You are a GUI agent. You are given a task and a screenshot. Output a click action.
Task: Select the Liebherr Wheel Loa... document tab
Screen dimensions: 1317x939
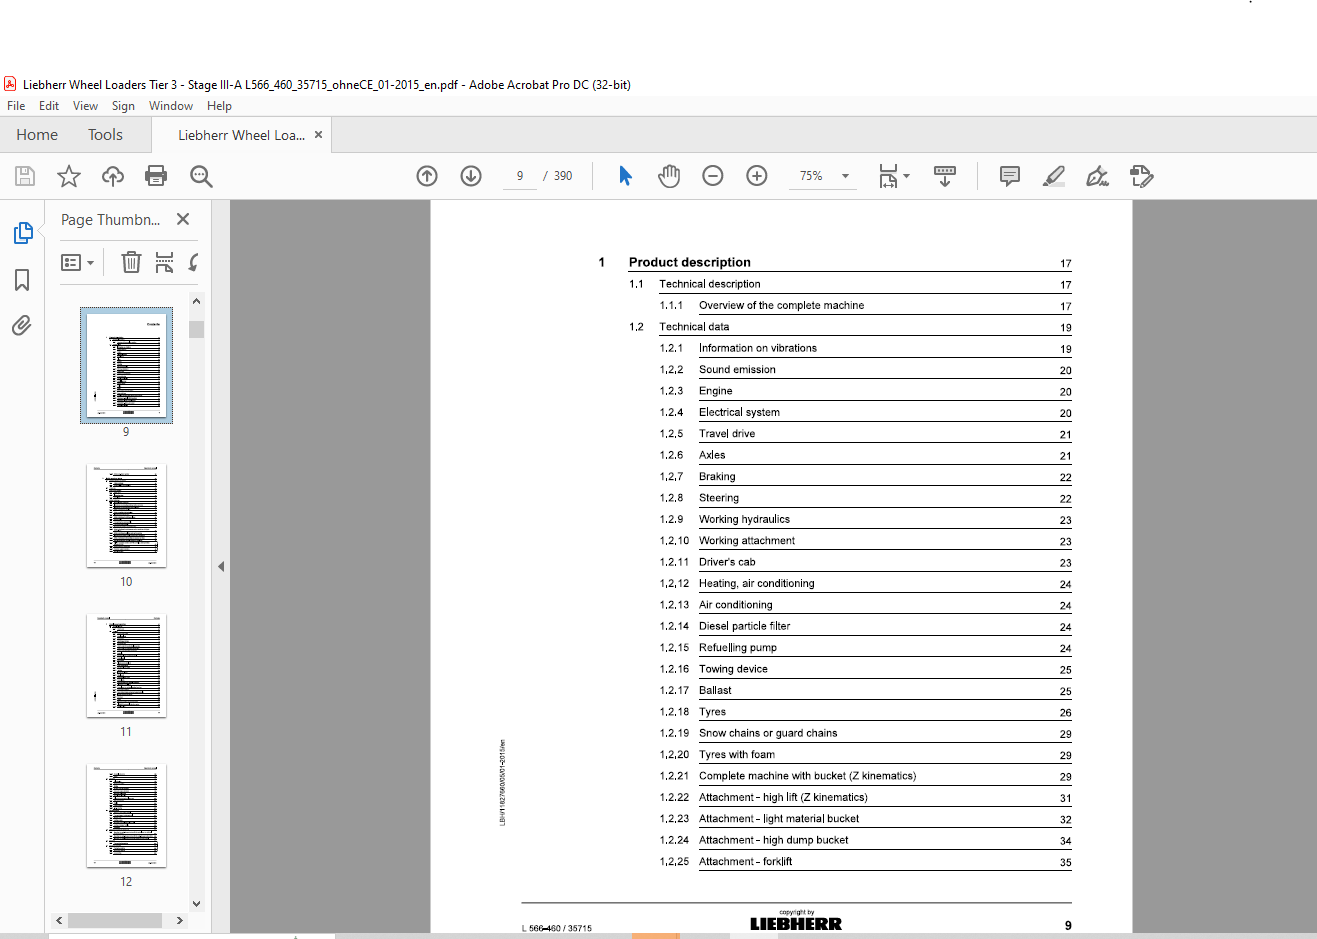coord(241,135)
